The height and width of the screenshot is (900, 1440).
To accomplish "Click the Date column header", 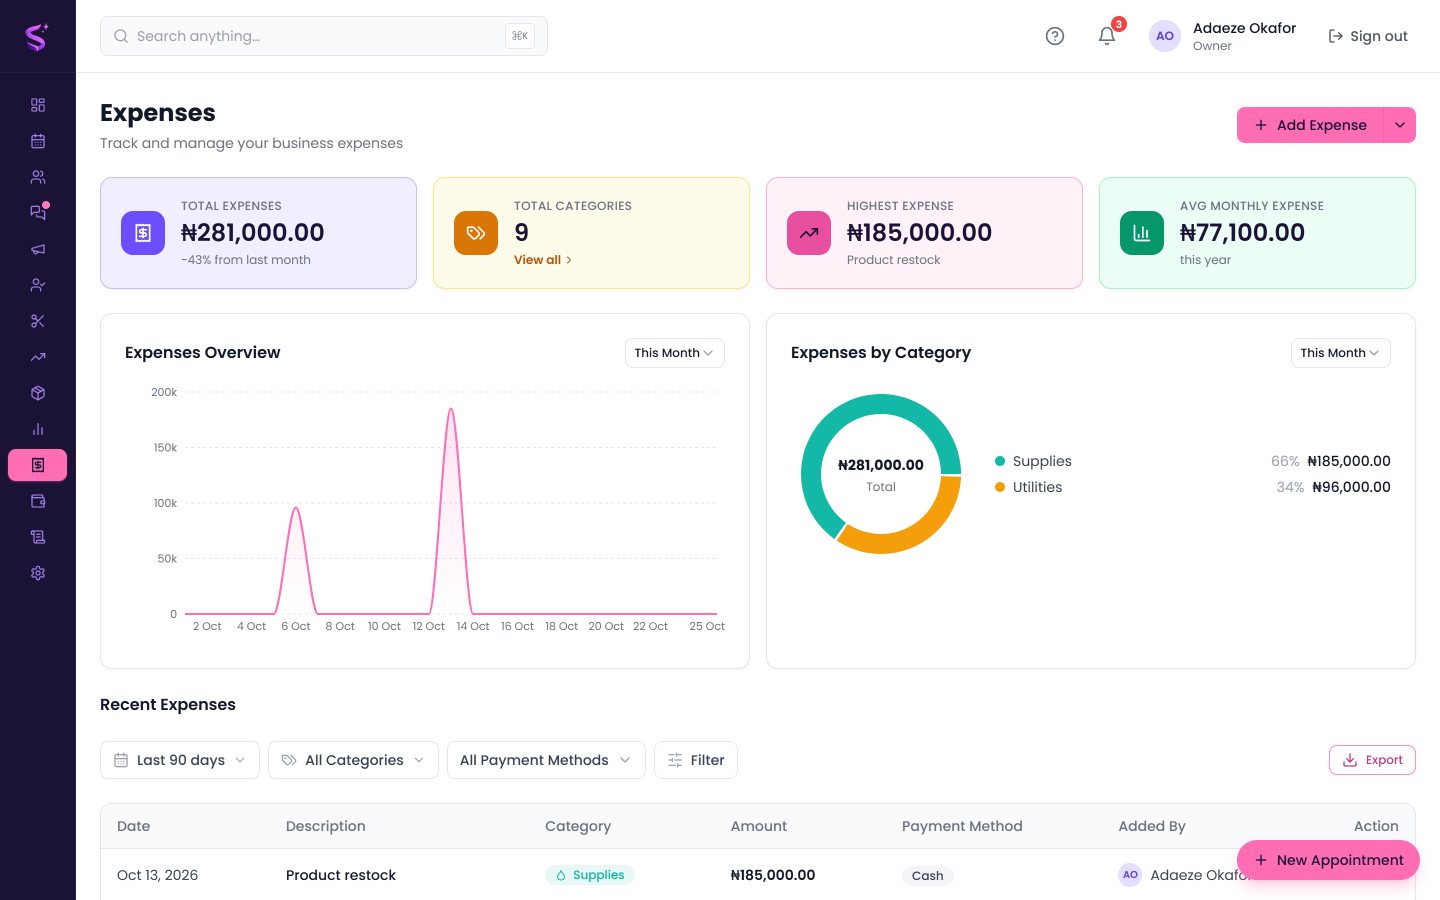I will (x=134, y=826).
